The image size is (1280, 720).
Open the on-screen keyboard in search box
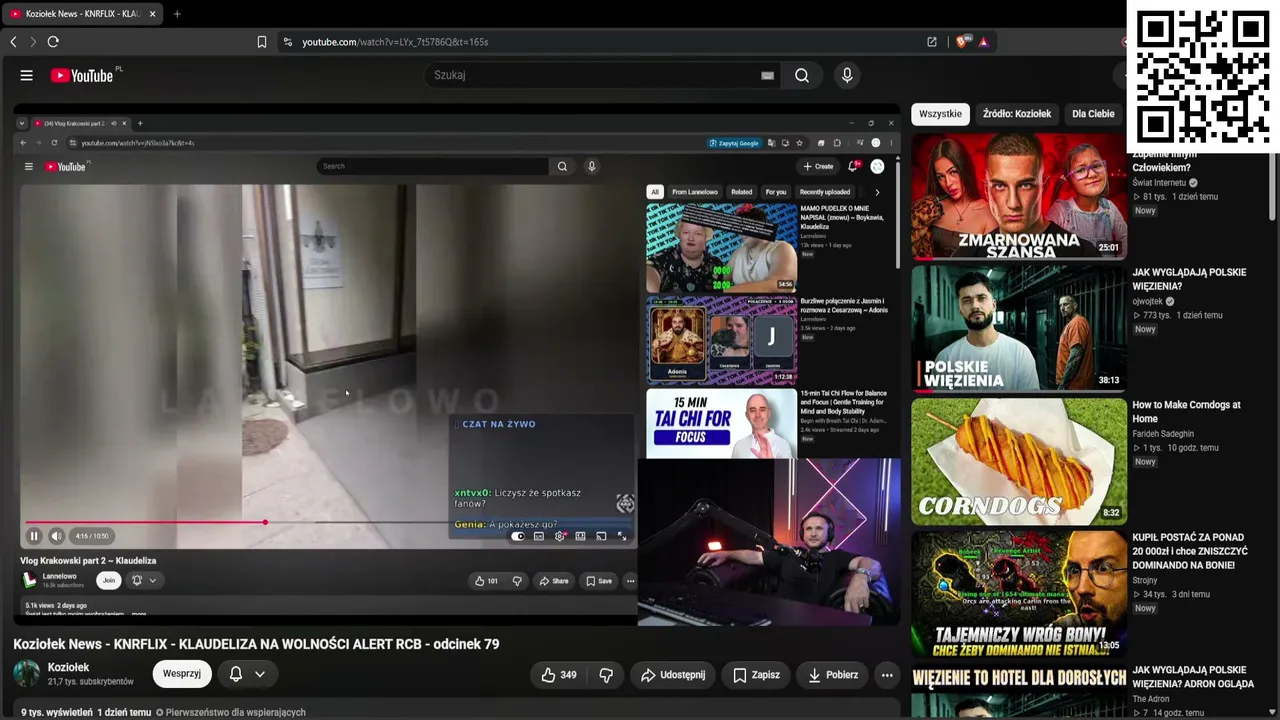click(767, 75)
